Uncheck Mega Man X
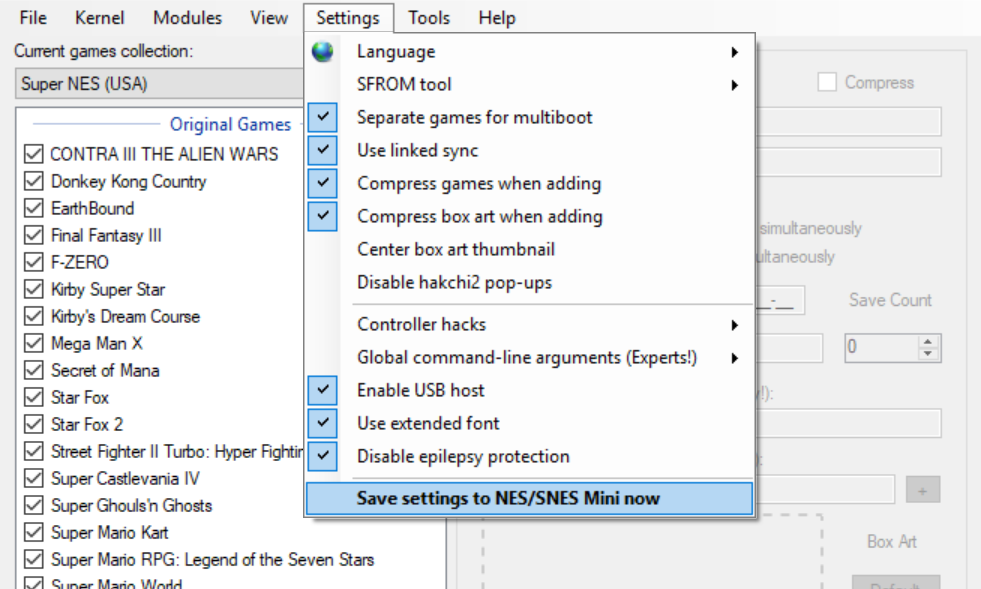981x589 pixels. 34,343
